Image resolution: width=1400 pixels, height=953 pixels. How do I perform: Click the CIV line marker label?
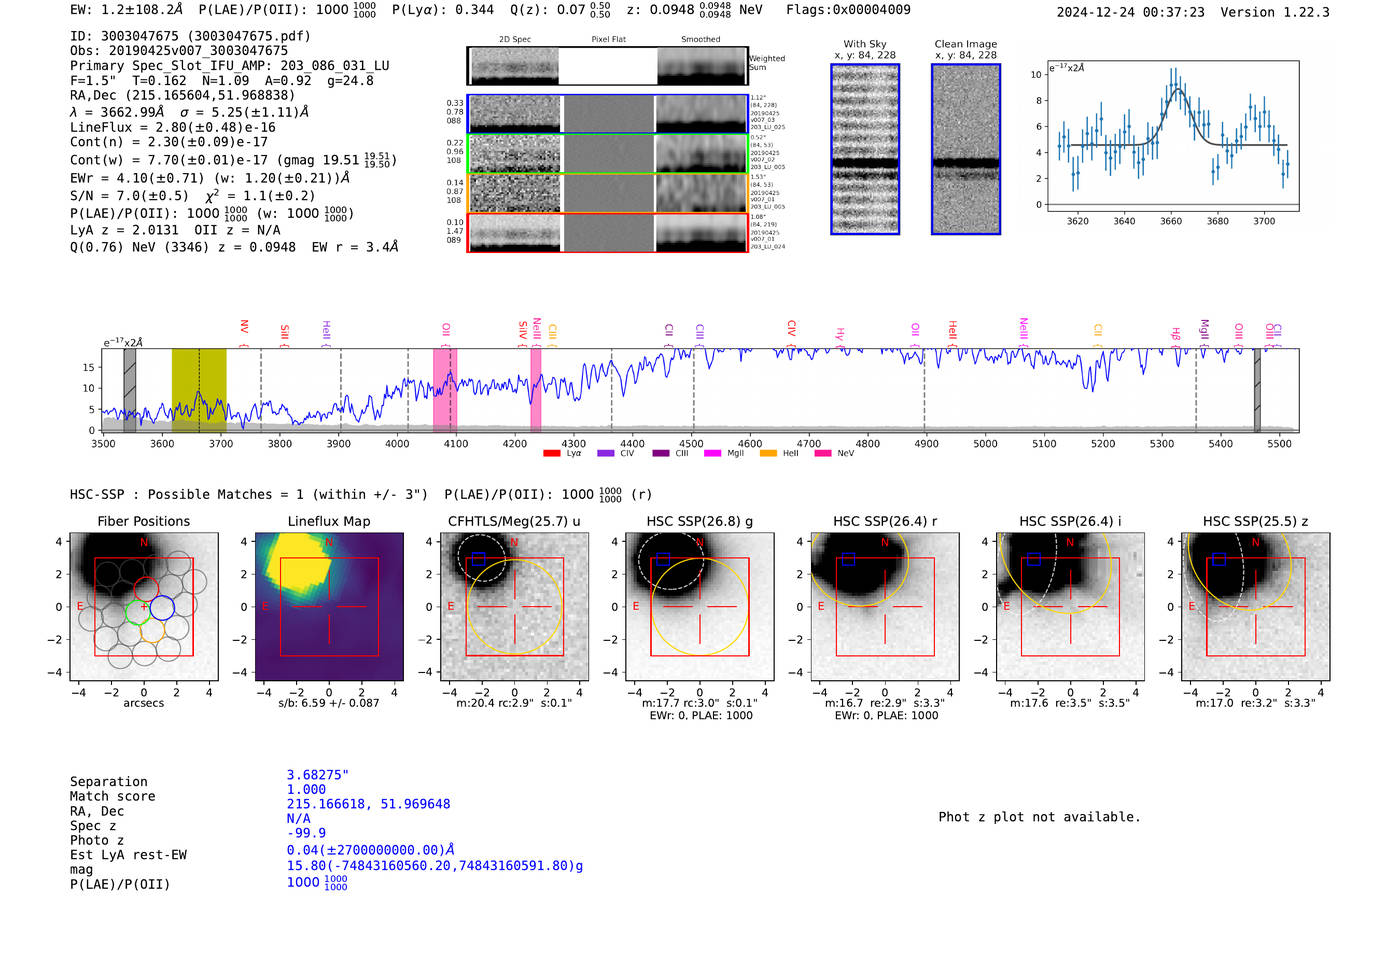coord(791,328)
